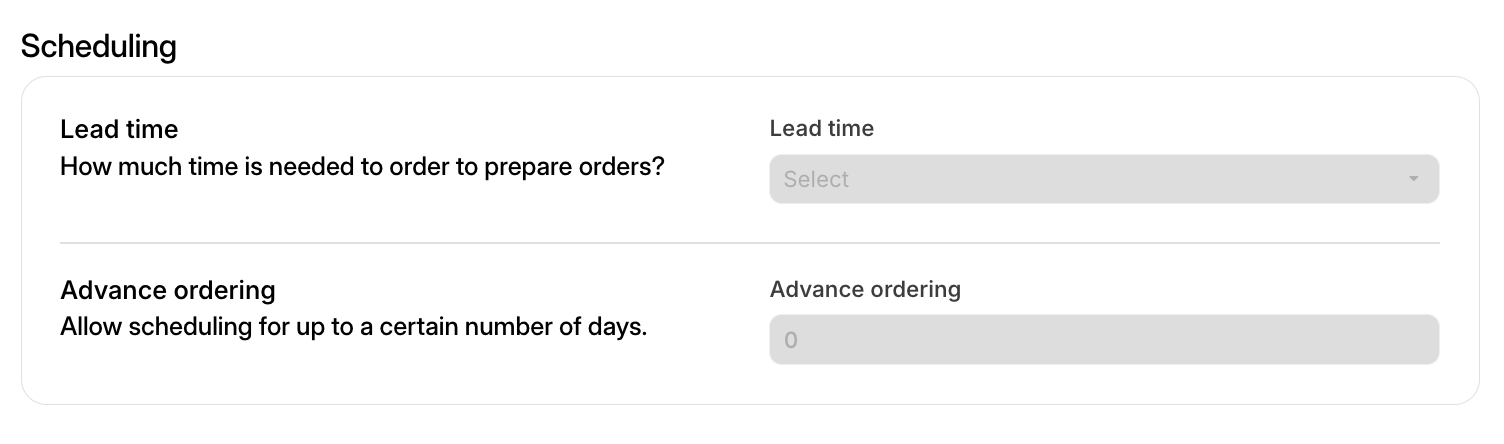Click the divider line between the two settings
The width and height of the screenshot is (1504, 444).
pos(750,243)
